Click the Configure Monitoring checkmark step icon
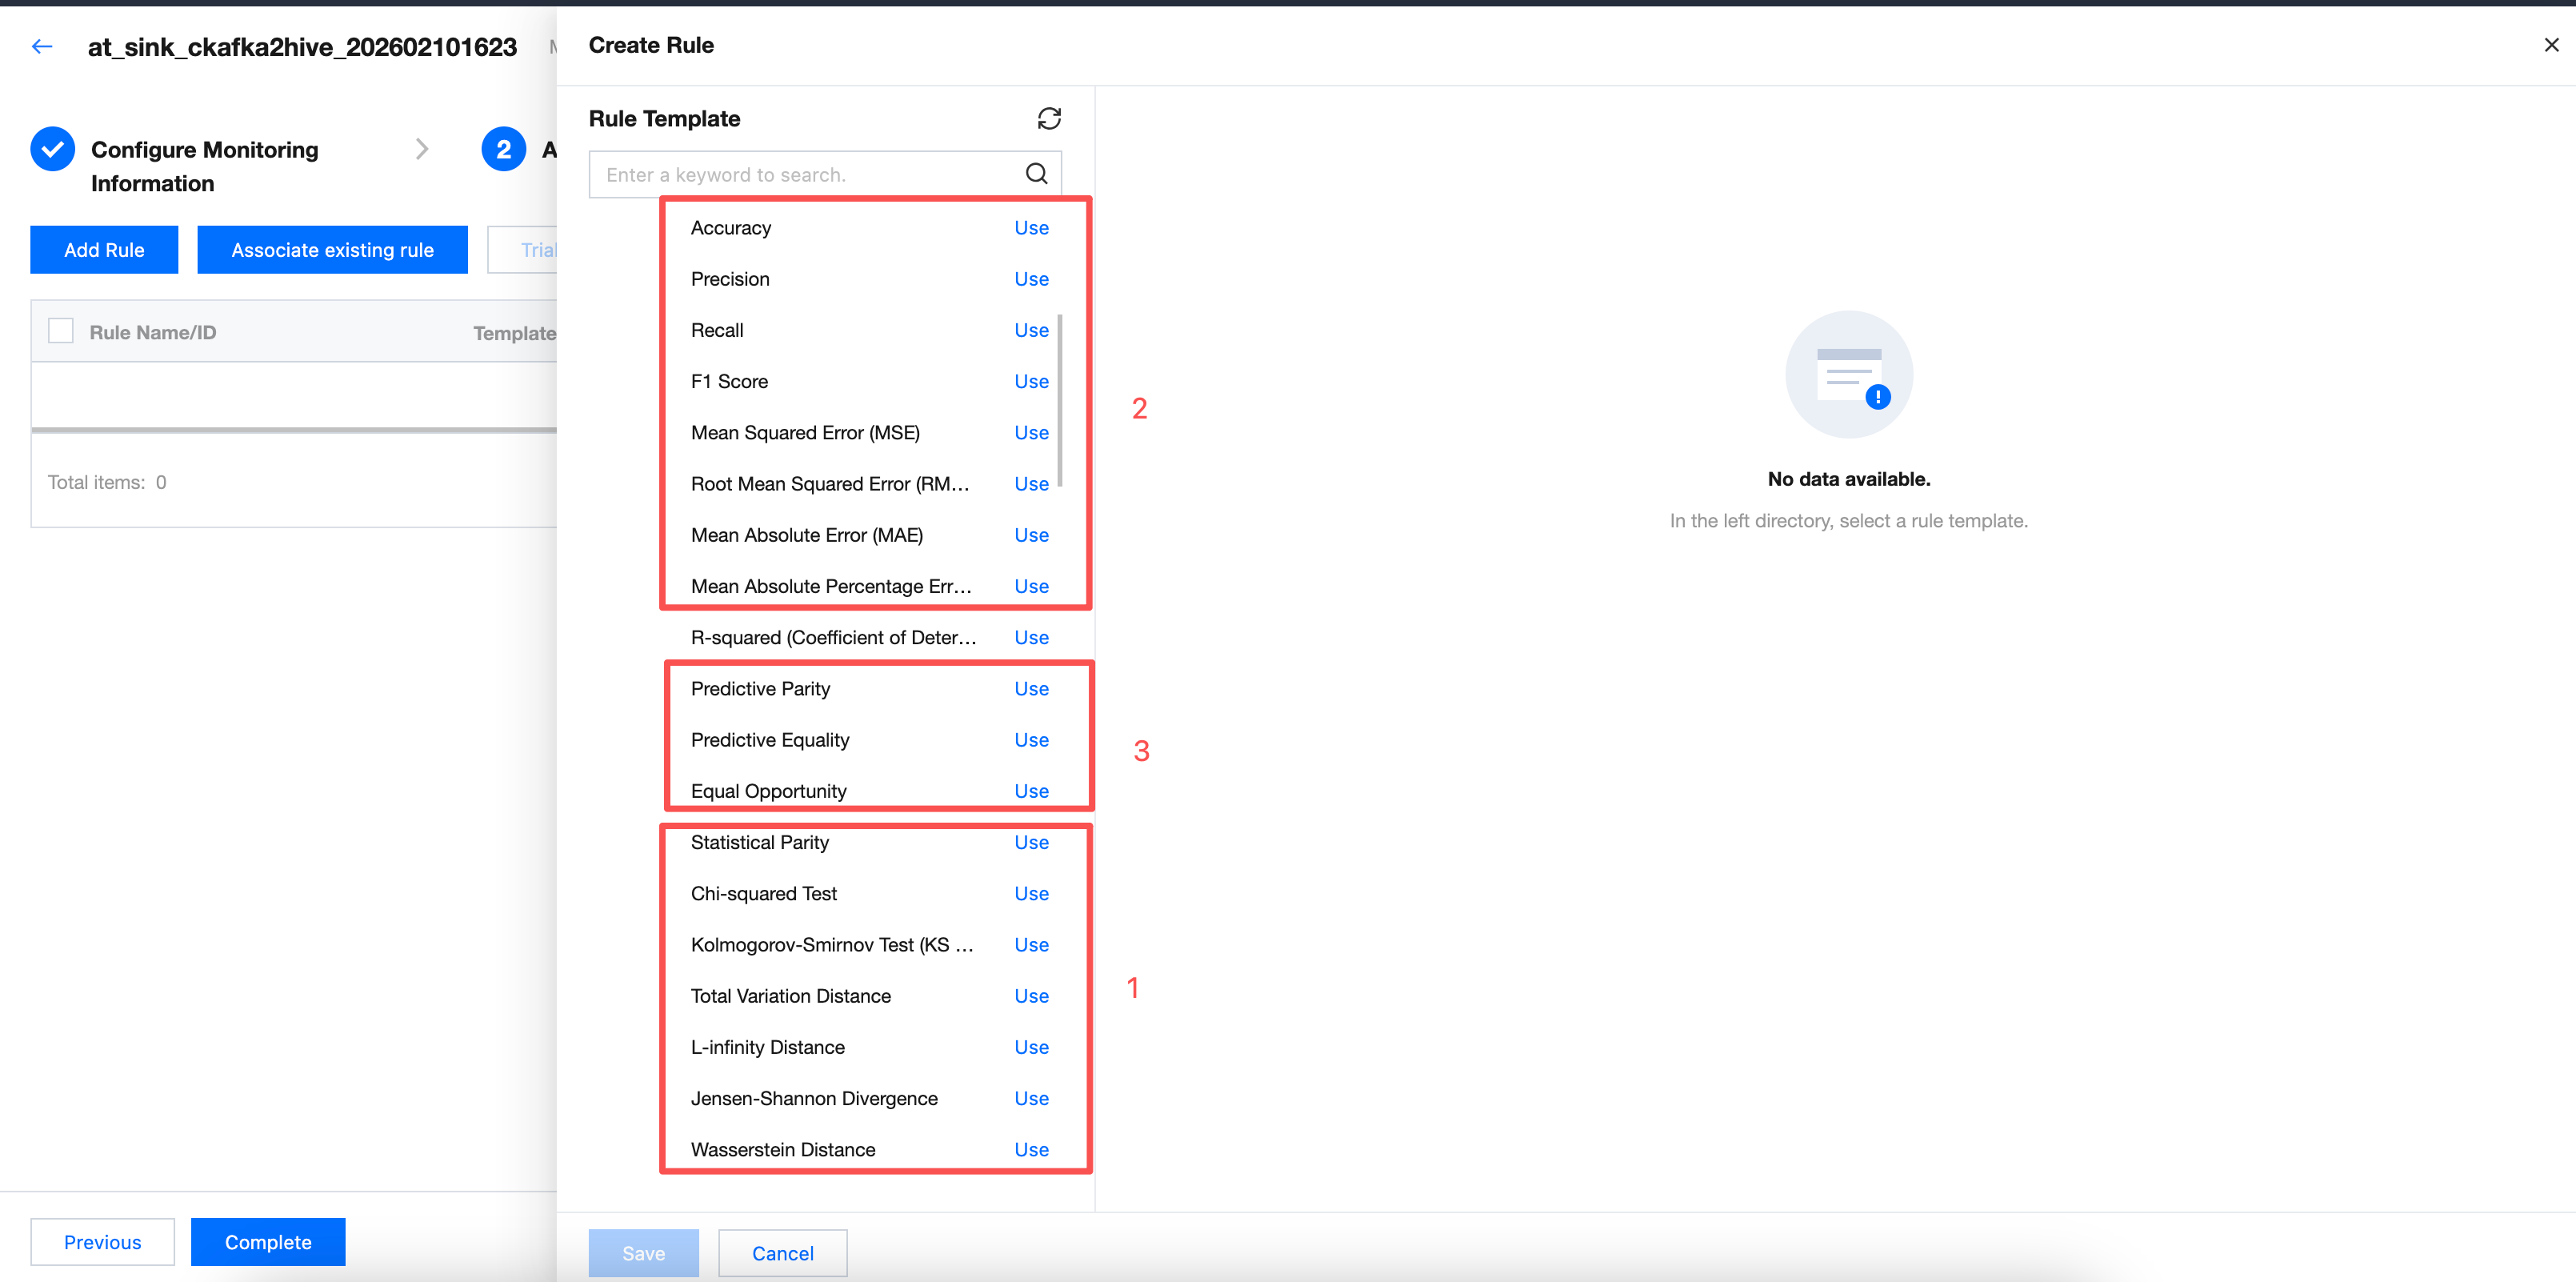Viewport: 2576px width, 1282px height. [x=53, y=150]
